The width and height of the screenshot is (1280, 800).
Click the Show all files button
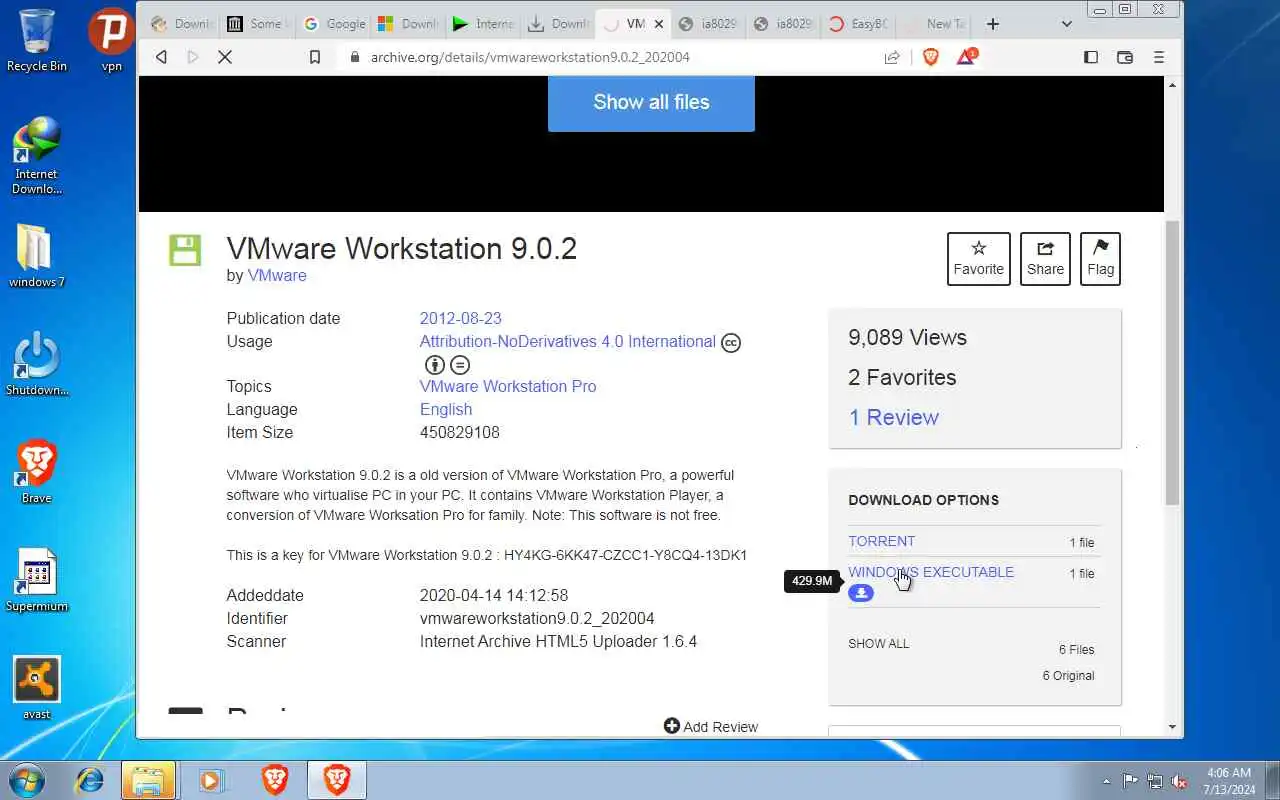tap(651, 102)
